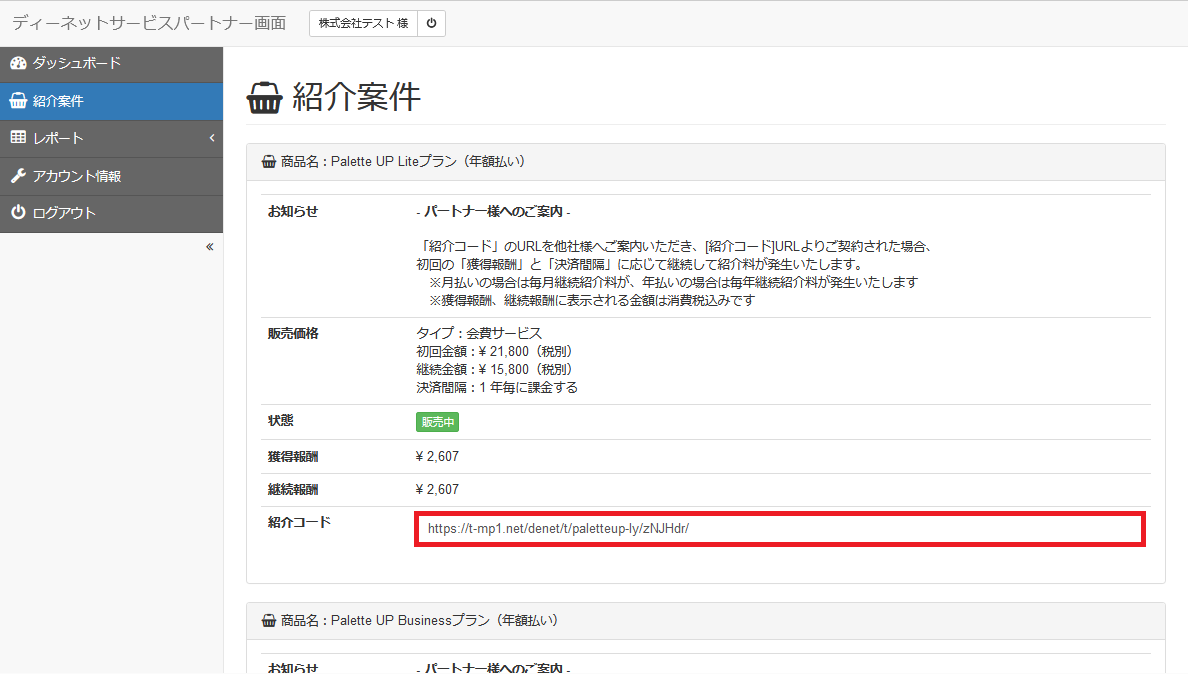Click the ログアウト sidebar item
This screenshot has width=1188, height=674.
pos(111,214)
